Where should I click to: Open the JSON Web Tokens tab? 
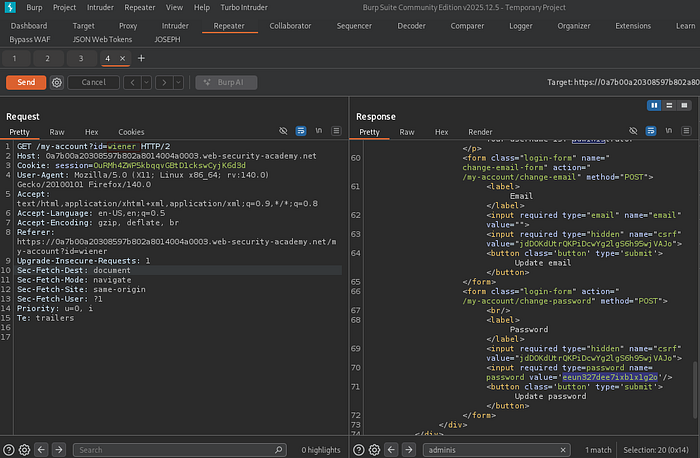click(x=102, y=39)
